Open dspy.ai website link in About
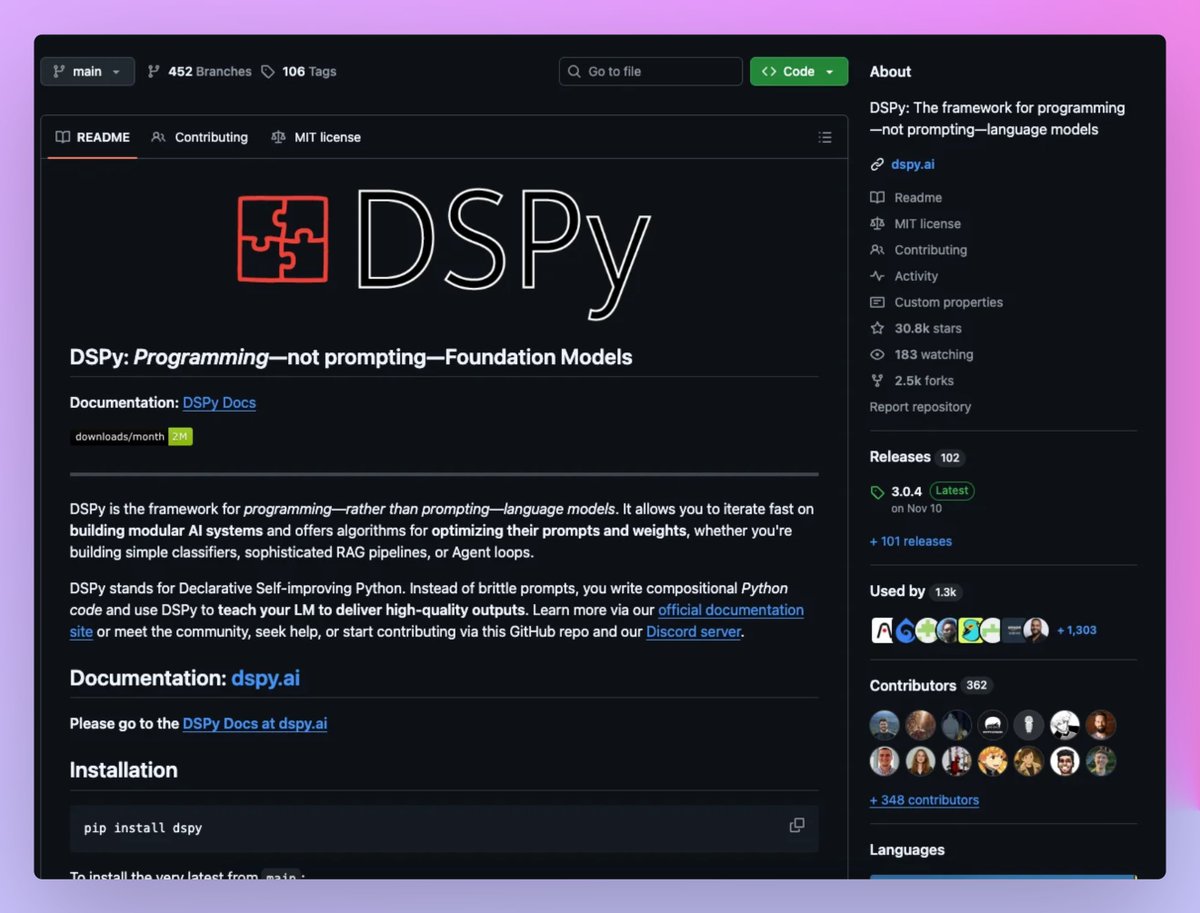Image resolution: width=1200 pixels, height=913 pixels. click(x=913, y=164)
